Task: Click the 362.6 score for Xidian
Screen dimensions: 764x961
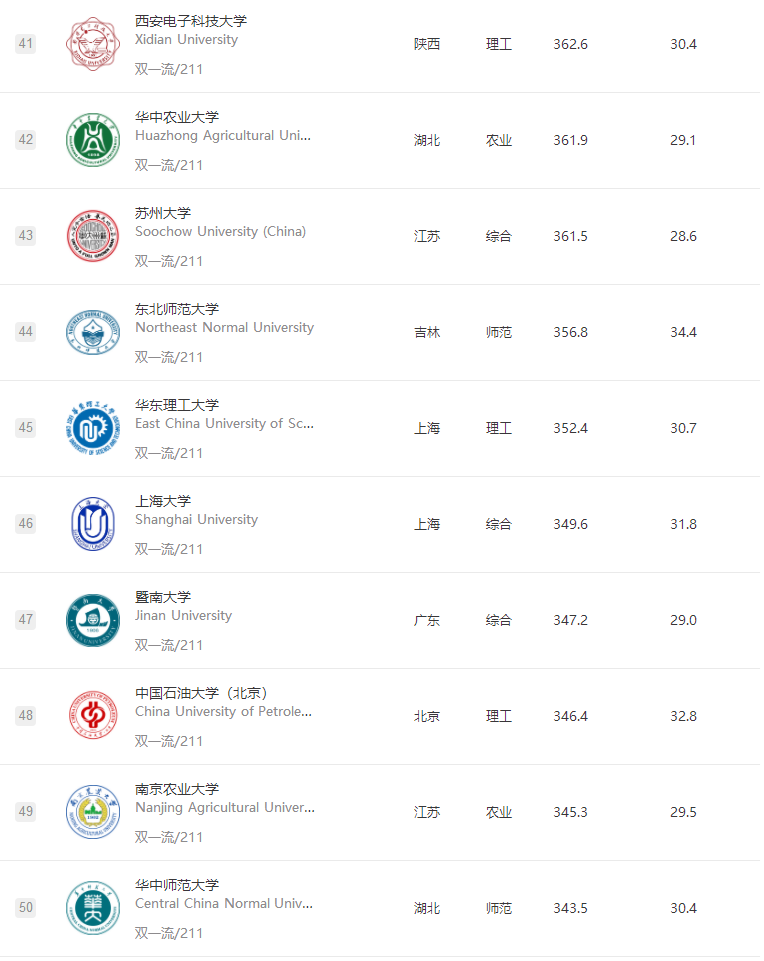Action: pyautogui.click(x=570, y=44)
